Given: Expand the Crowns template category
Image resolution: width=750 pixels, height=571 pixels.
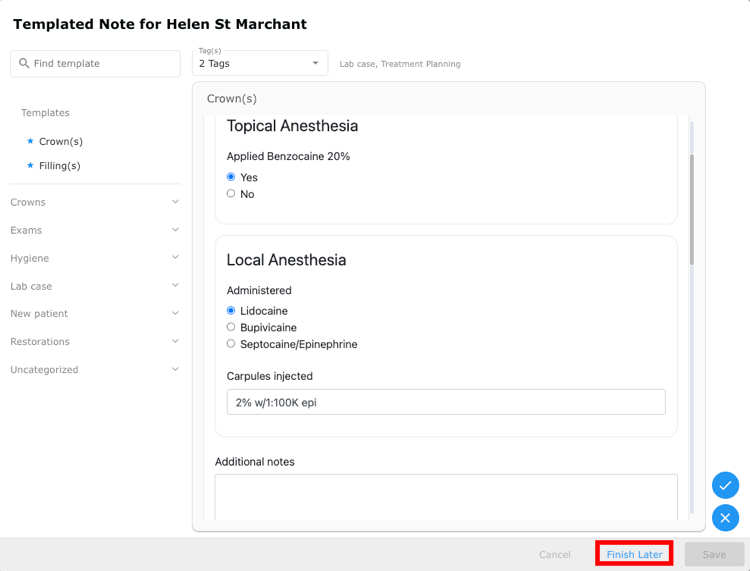Looking at the screenshot, I should pyautogui.click(x=95, y=202).
